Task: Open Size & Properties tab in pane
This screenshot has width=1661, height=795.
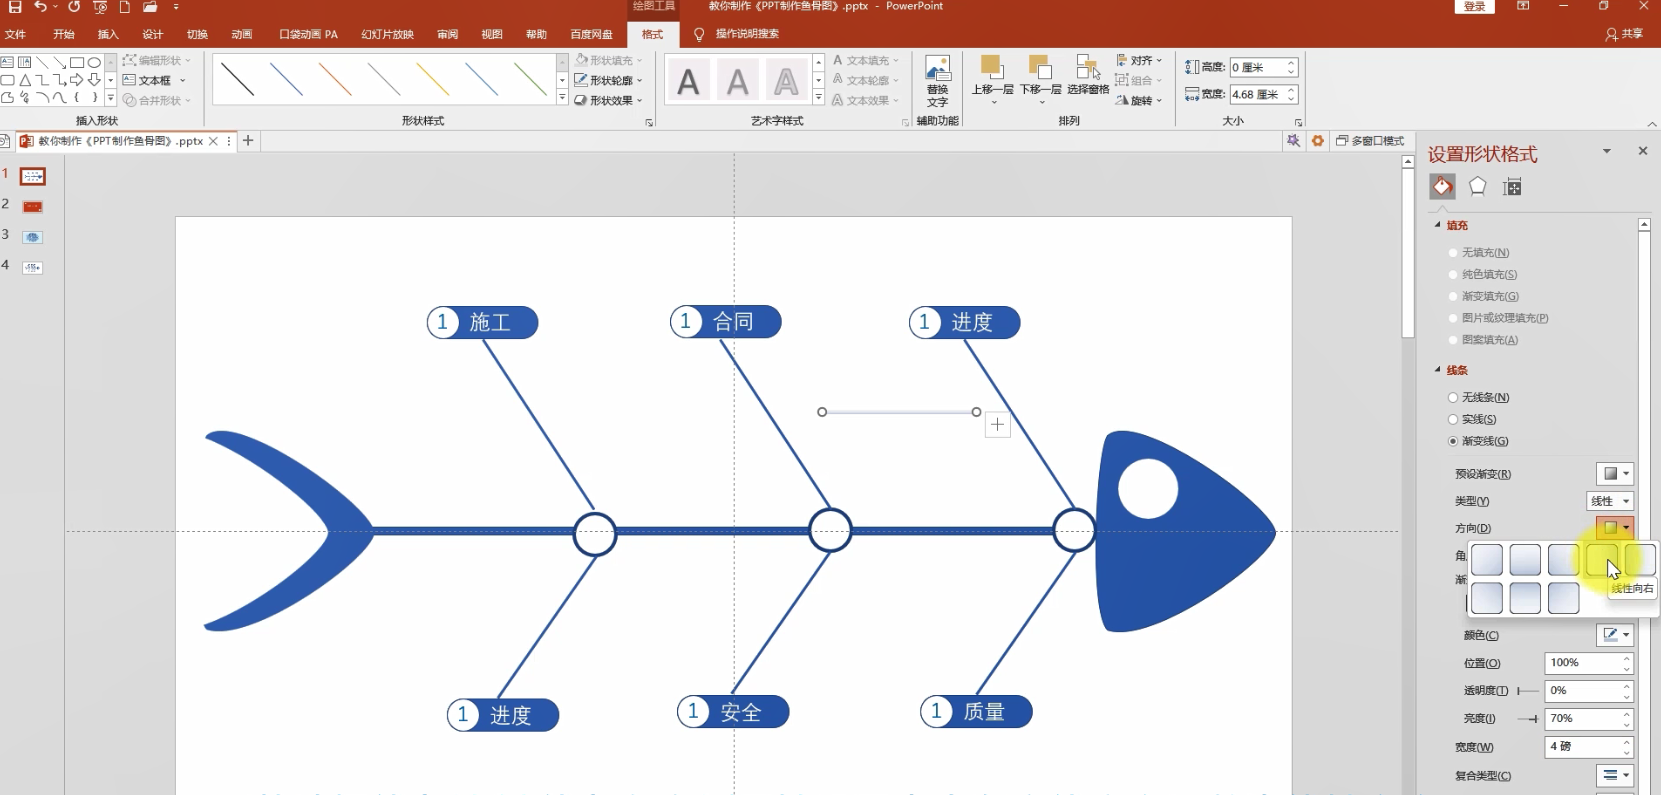Action: click(1512, 187)
